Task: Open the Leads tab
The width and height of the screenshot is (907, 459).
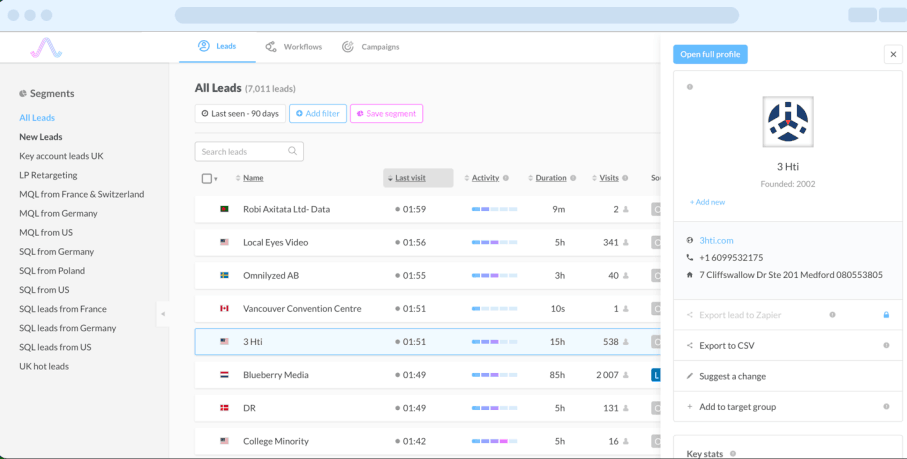Action: click(x=217, y=46)
